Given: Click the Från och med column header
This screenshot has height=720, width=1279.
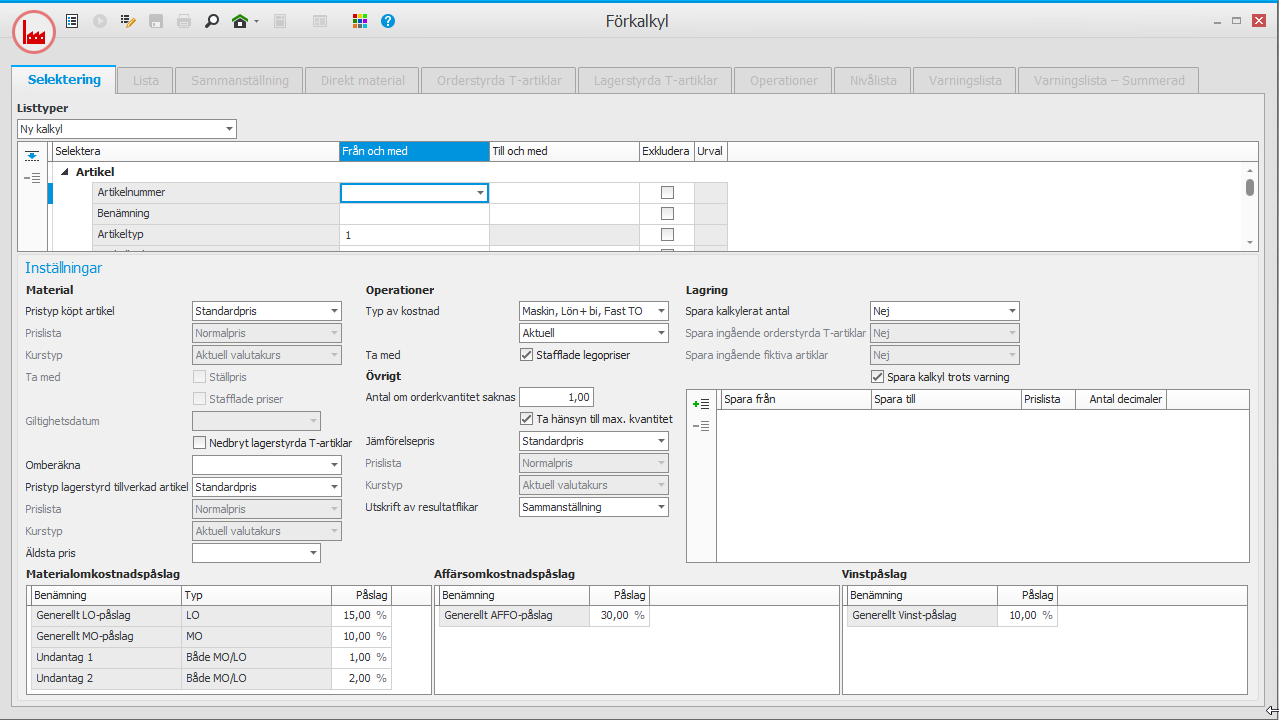Looking at the screenshot, I should [414, 151].
